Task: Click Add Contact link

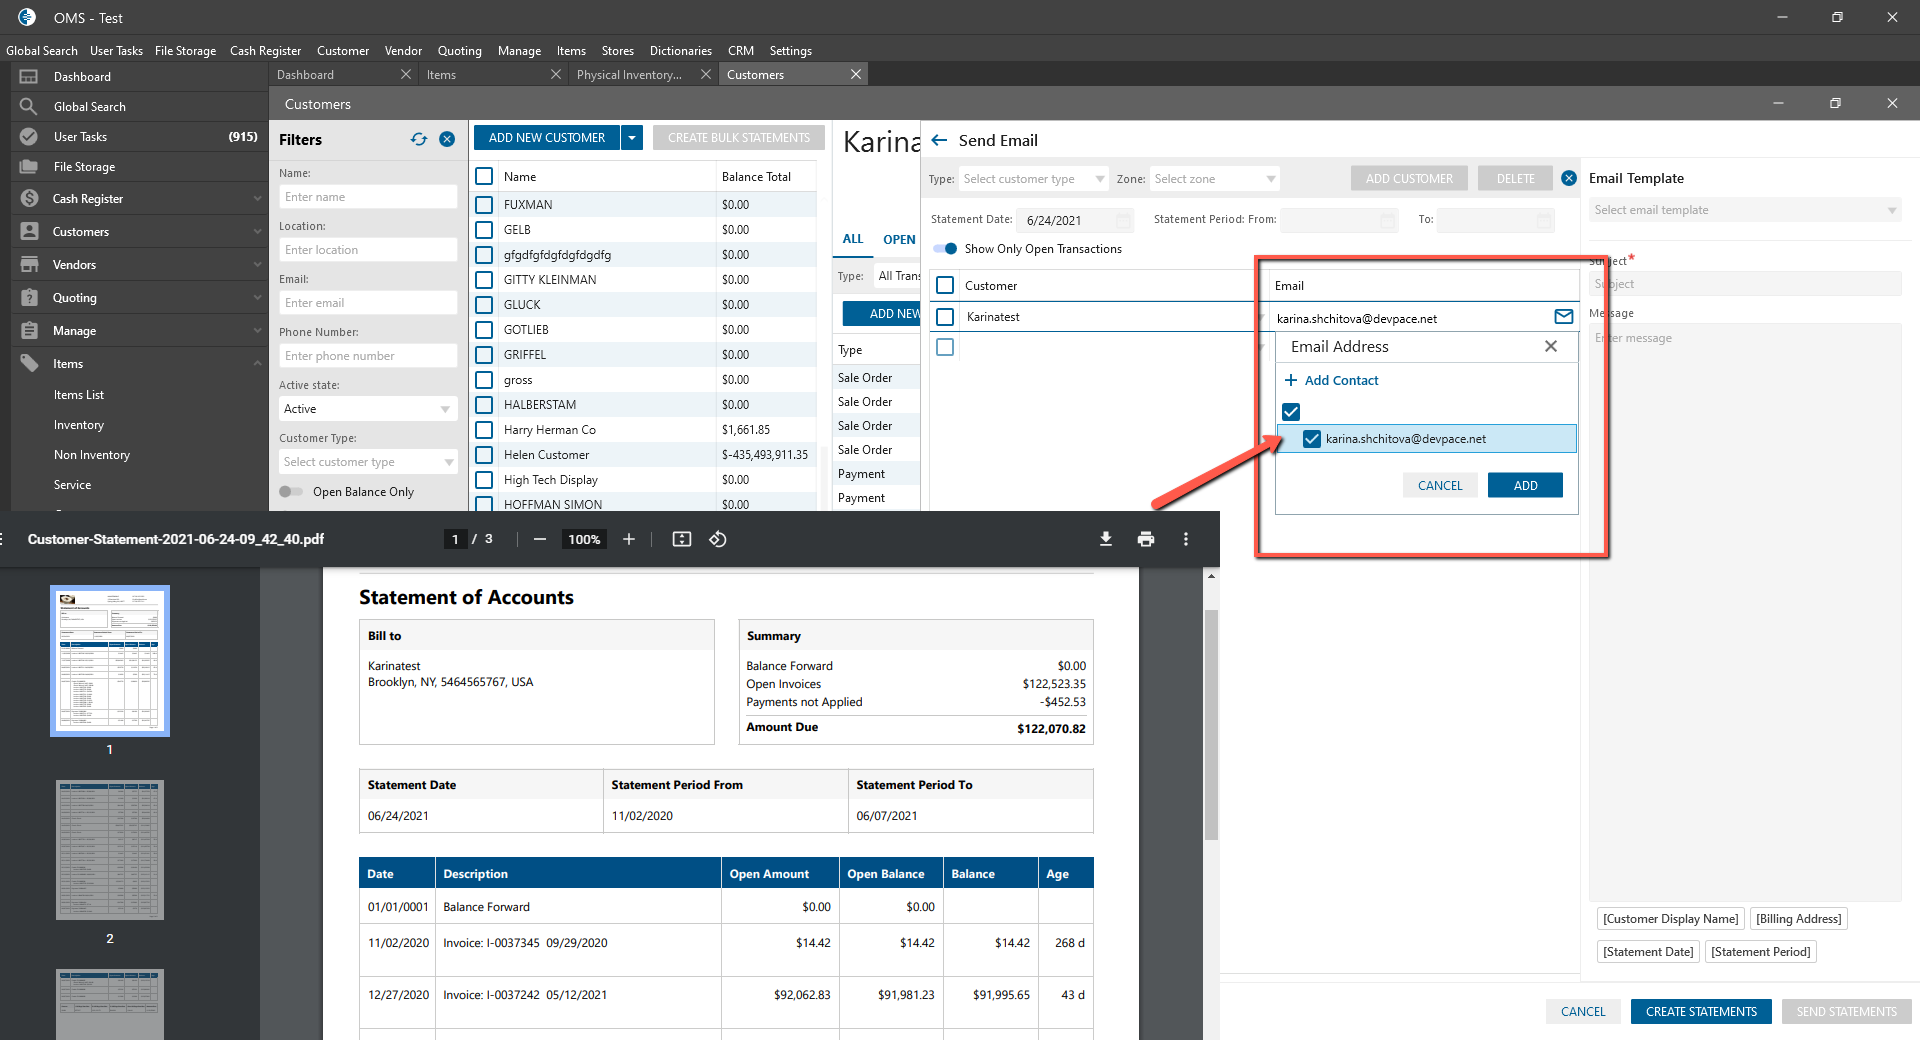Action: click(1340, 381)
